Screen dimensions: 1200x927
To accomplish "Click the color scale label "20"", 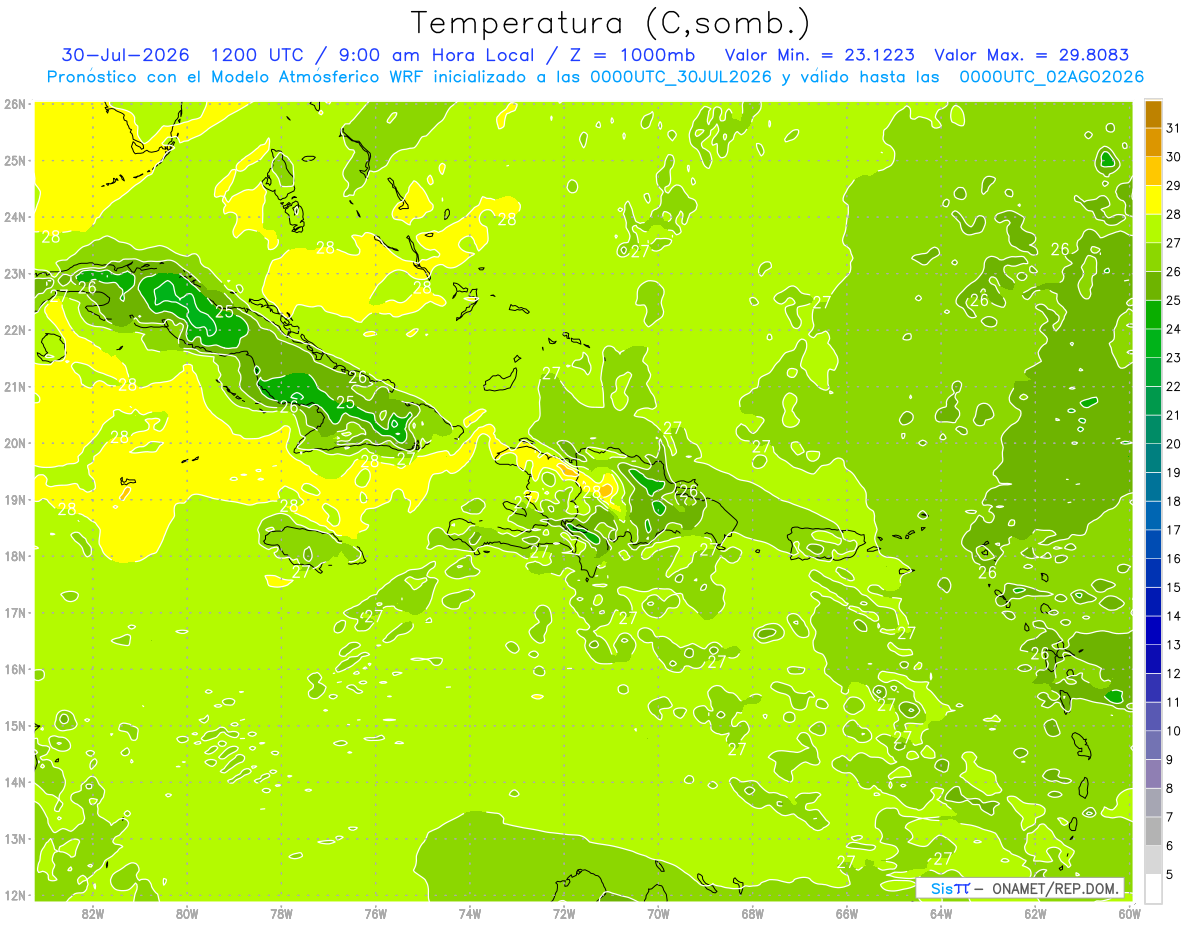I will [1174, 444].
